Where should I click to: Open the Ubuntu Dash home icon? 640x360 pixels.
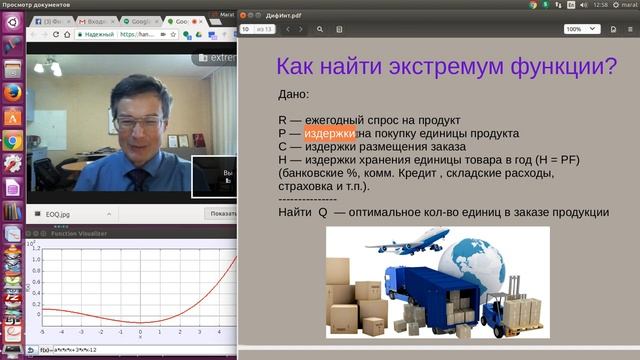click(12, 22)
